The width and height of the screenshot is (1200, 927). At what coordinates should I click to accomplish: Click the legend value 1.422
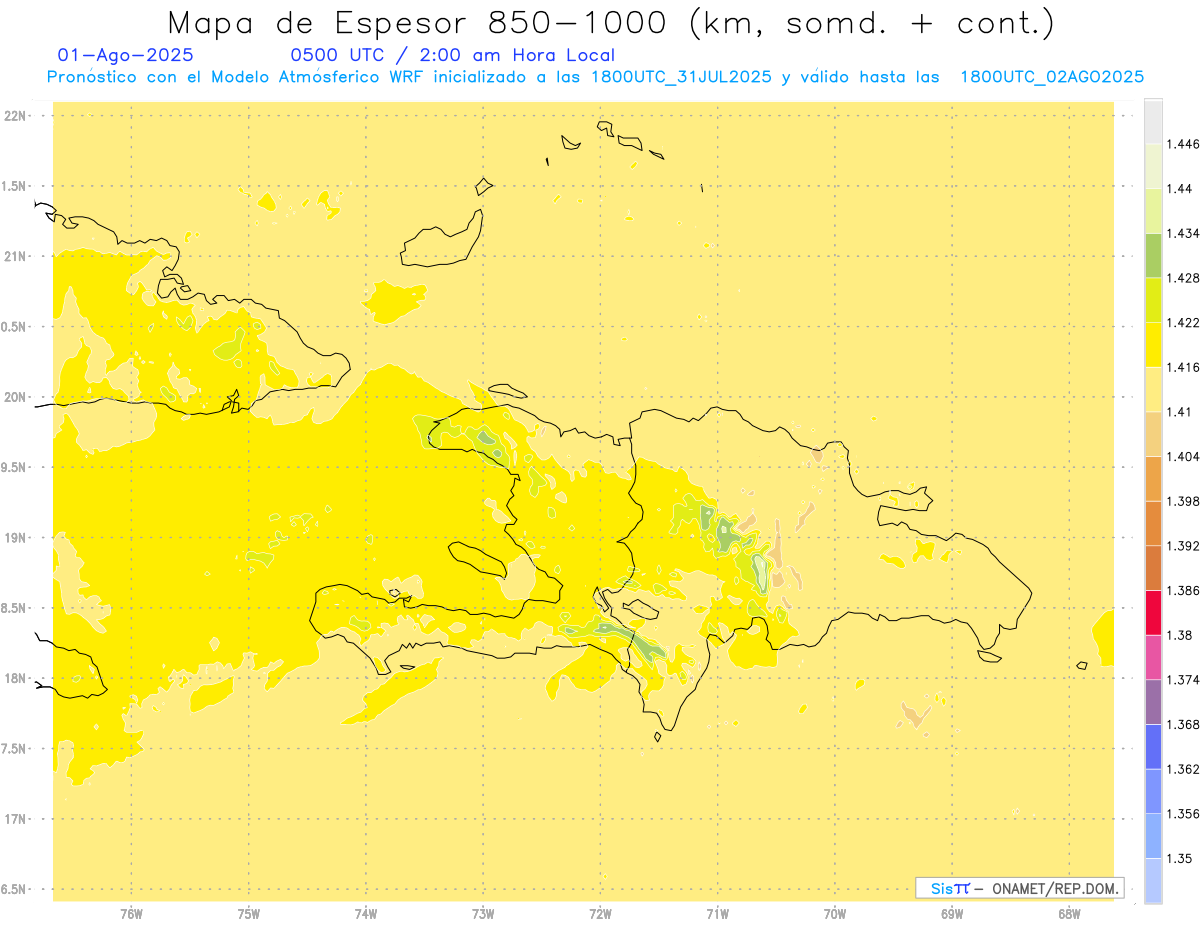pyautogui.click(x=1184, y=322)
